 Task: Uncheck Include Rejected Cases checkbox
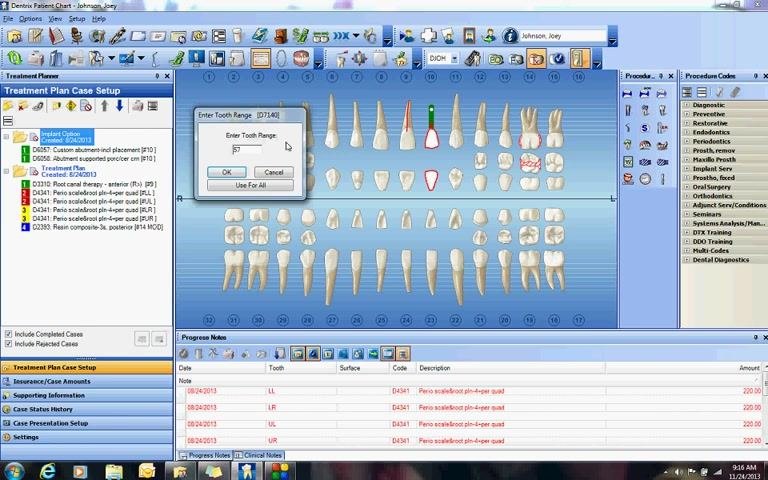[8, 344]
